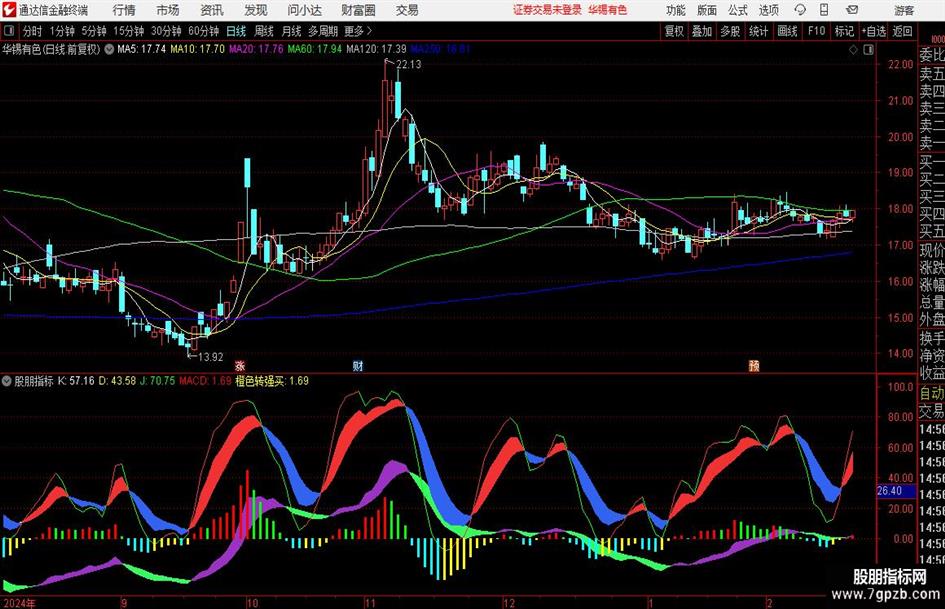Click the mobile phone icon in title bar
Viewport: 945px width, 609px height.
pyautogui.click(x=824, y=10)
